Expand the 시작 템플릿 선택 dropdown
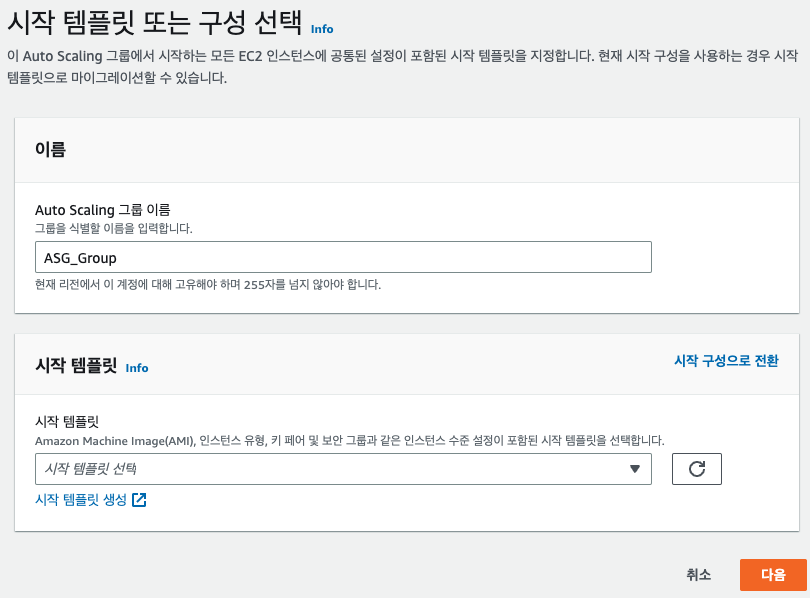 pyautogui.click(x=343, y=469)
